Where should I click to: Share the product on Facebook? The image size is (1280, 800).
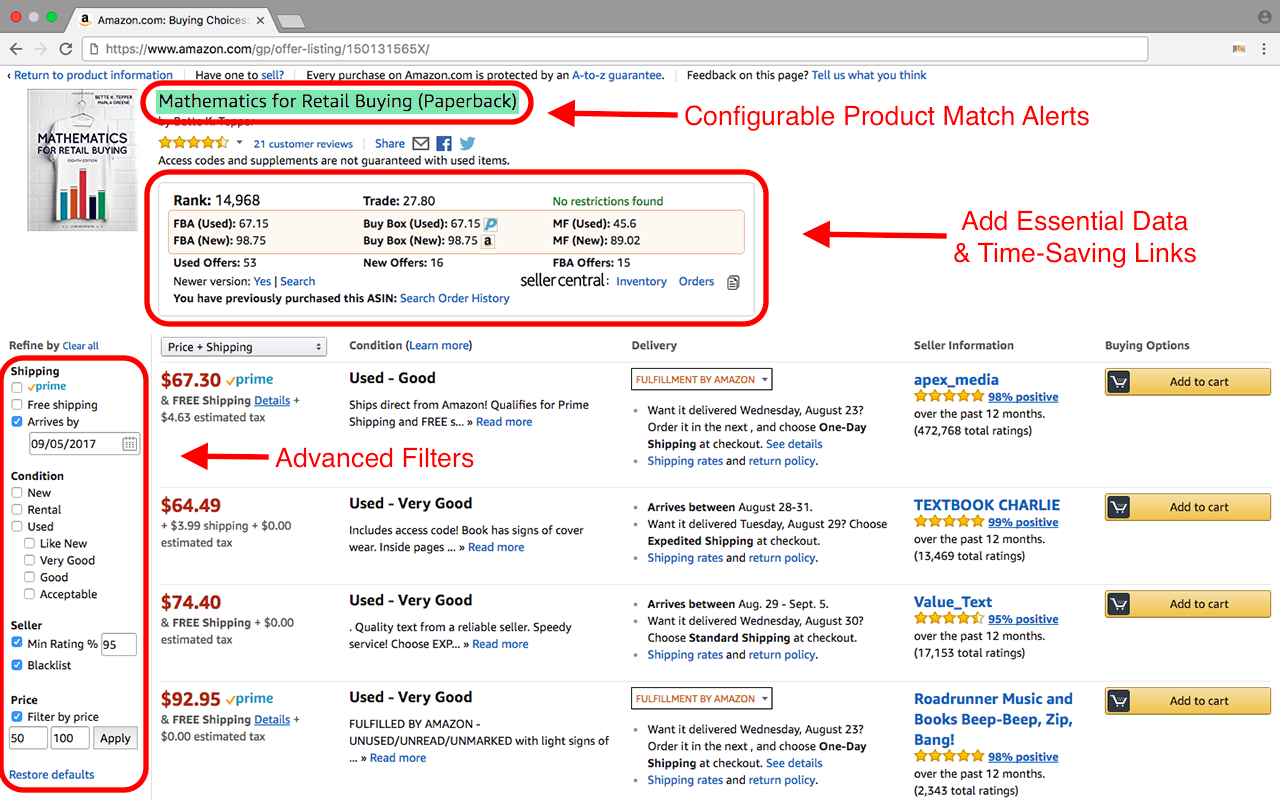[x=444, y=144]
